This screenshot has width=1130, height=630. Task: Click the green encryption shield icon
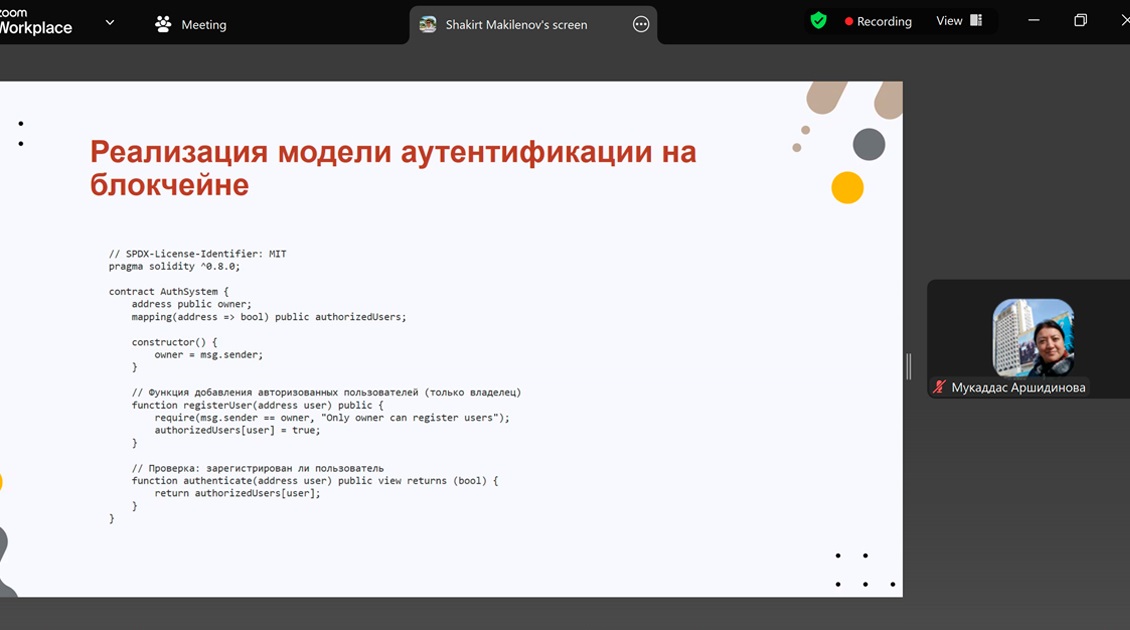coord(818,21)
